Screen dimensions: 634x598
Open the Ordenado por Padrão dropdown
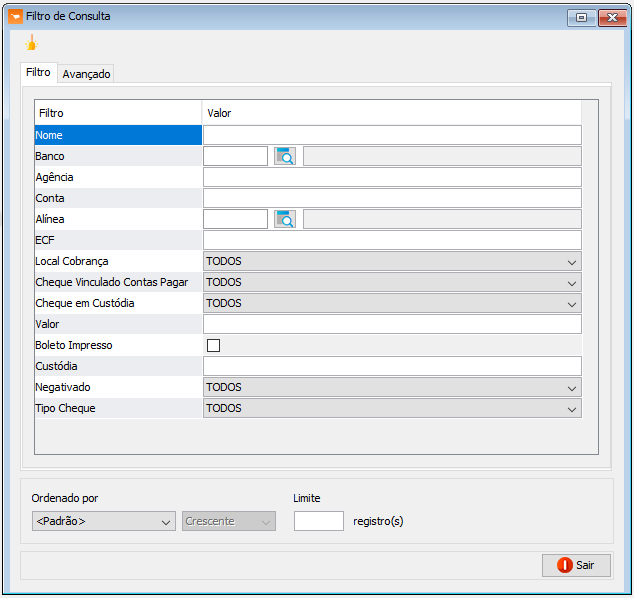102,521
